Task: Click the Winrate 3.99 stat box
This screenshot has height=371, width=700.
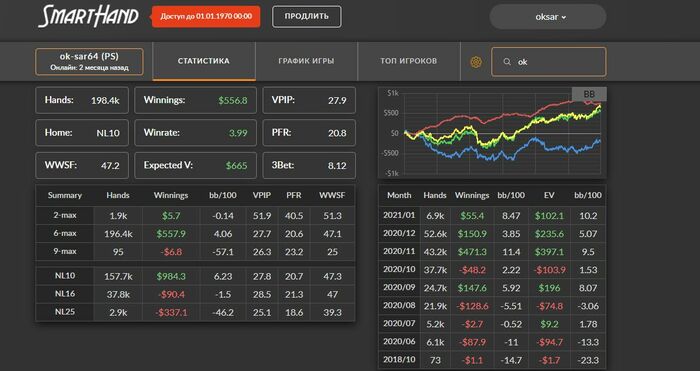Action: [196, 133]
